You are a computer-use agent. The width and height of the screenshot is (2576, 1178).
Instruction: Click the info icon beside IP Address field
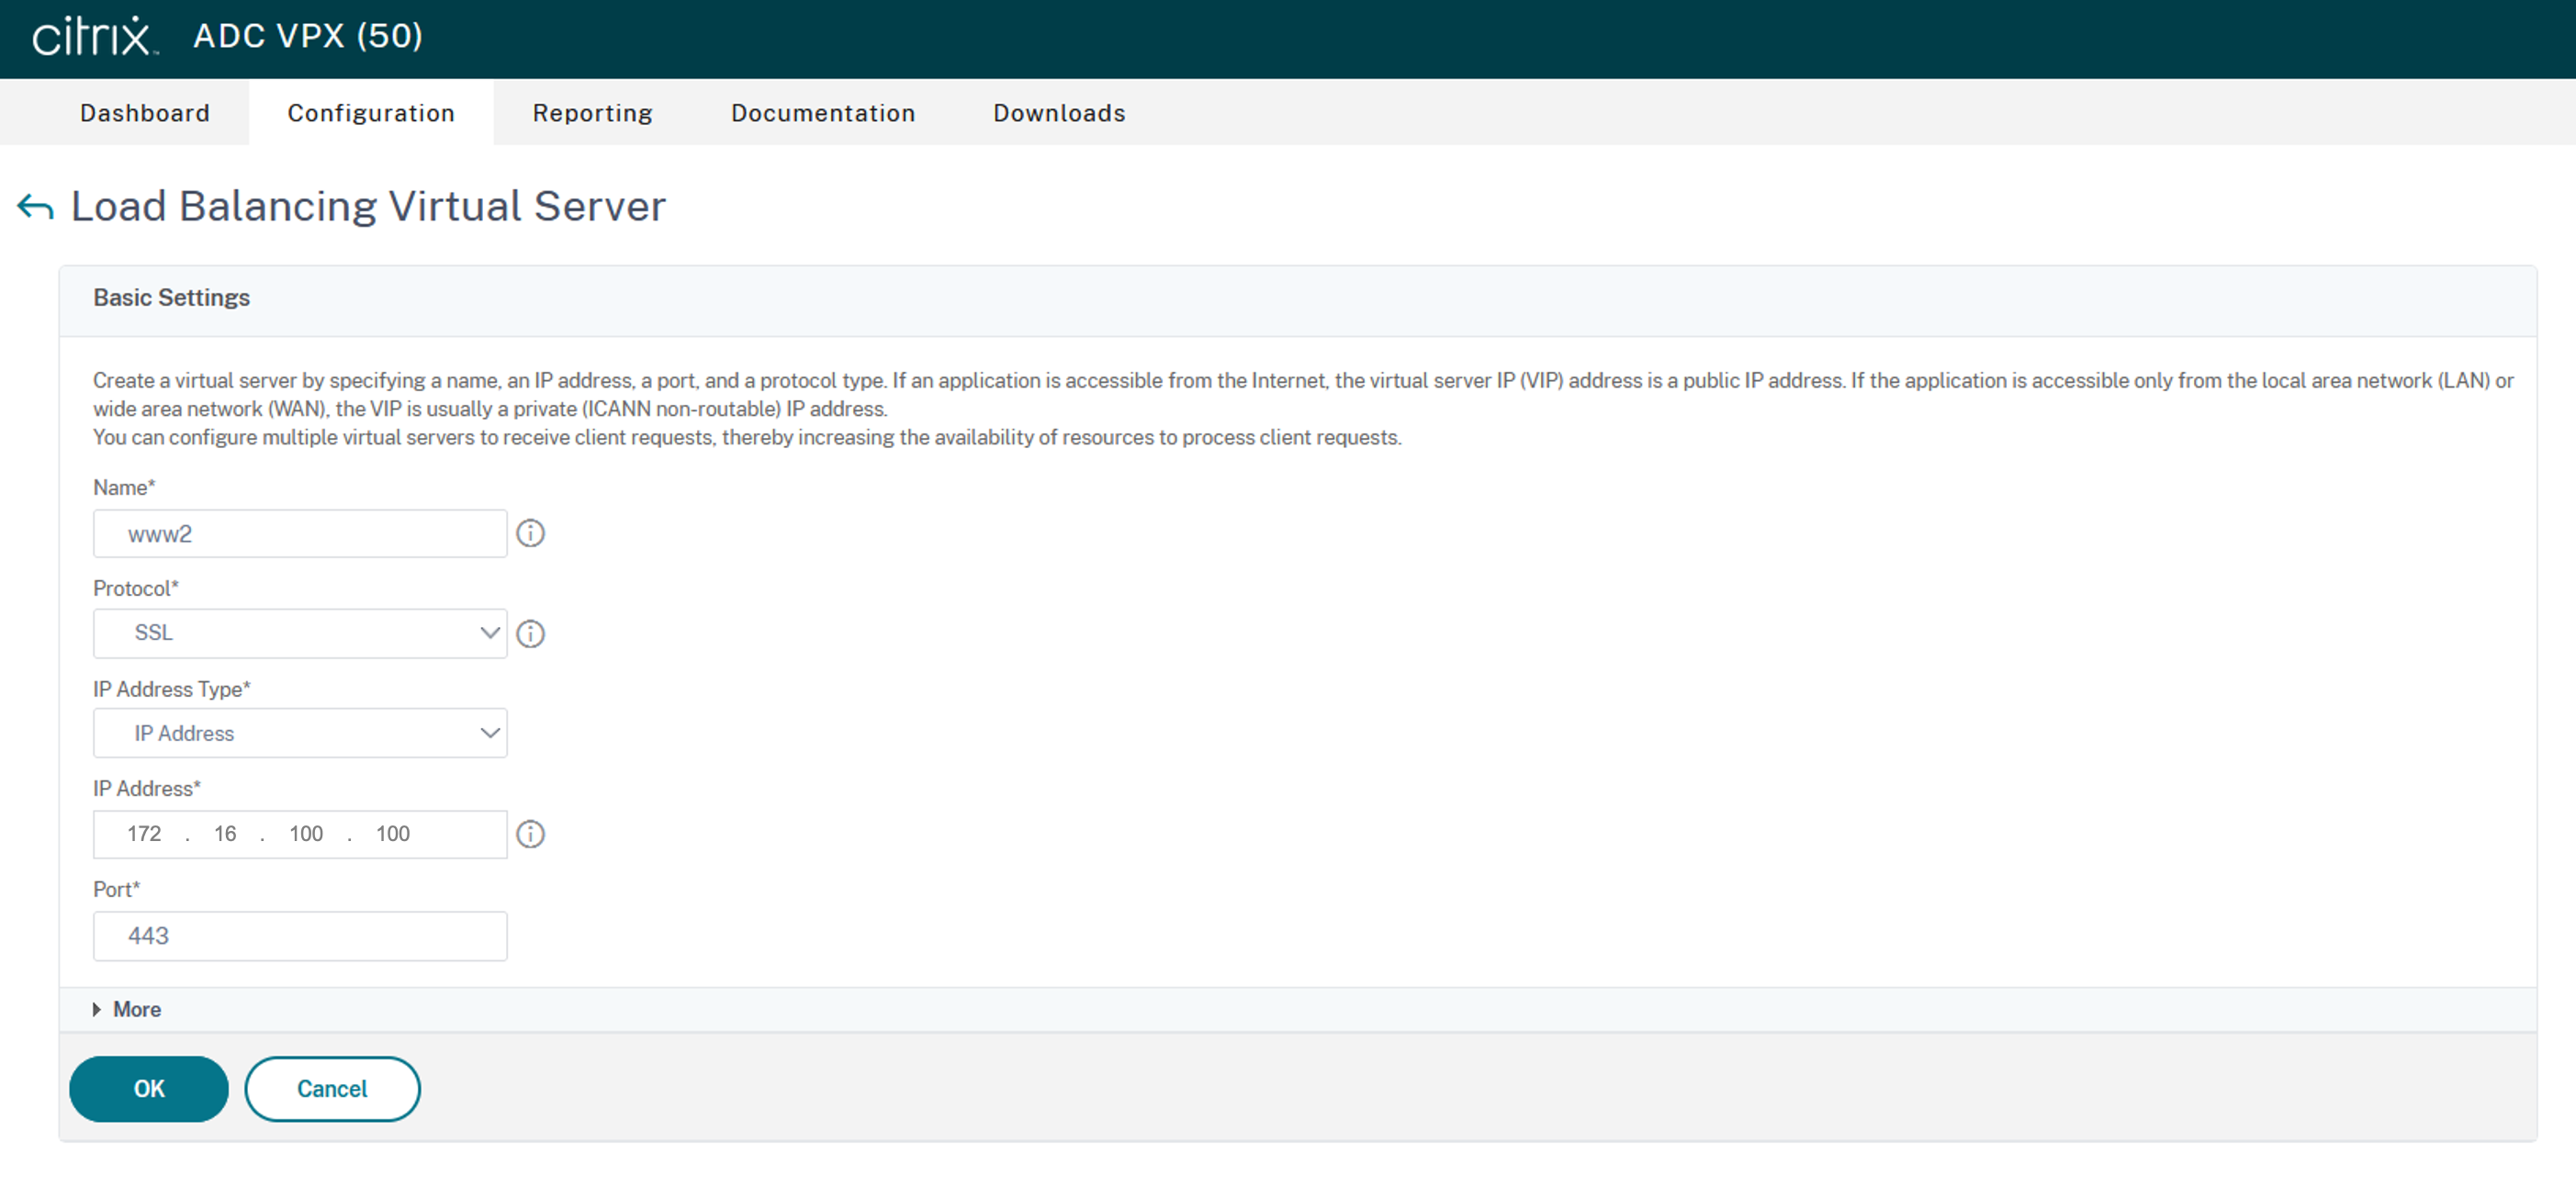pyautogui.click(x=530, y=834)
